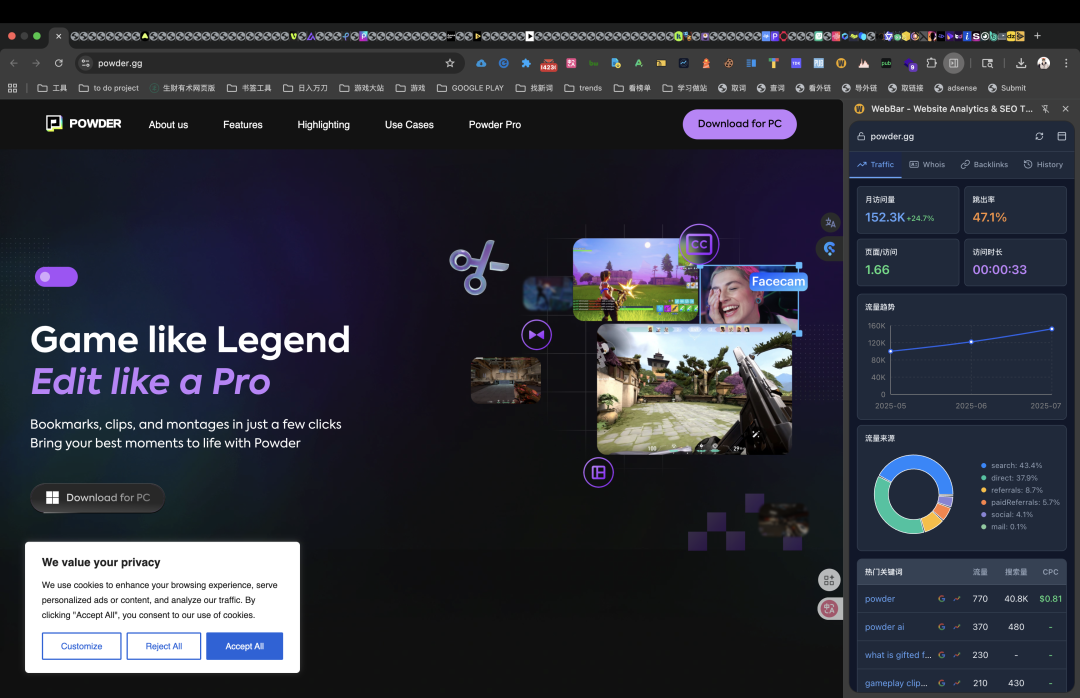Click the Powder logo
Viewport: 1080px width, 698px height.
pyautogui.click(x=83, y=123)
